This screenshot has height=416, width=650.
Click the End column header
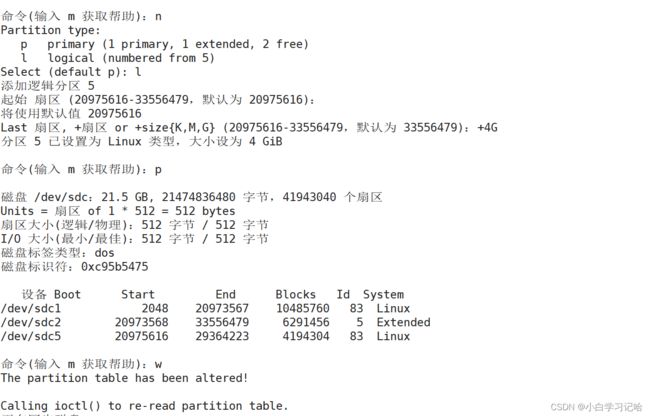point(225,294)
